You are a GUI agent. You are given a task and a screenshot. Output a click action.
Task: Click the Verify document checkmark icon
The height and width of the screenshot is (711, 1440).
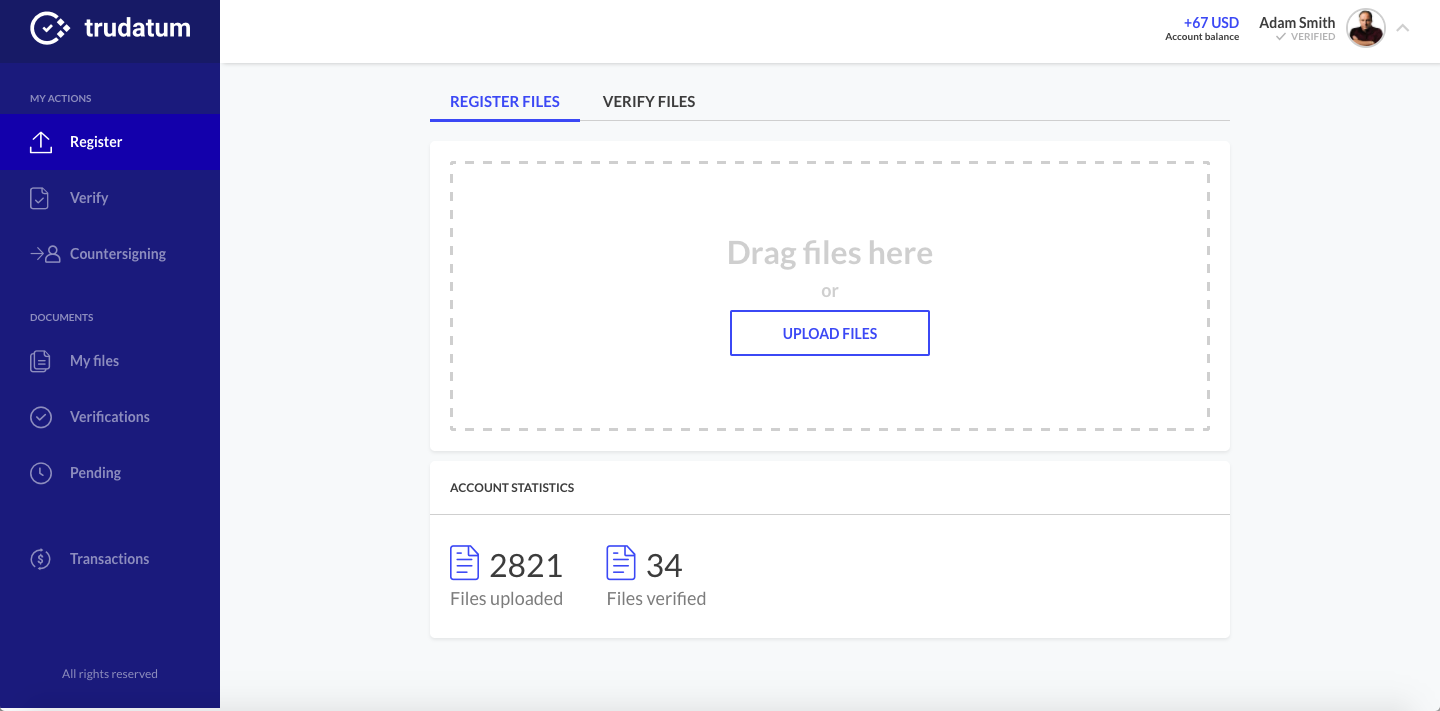click(40, 198)
